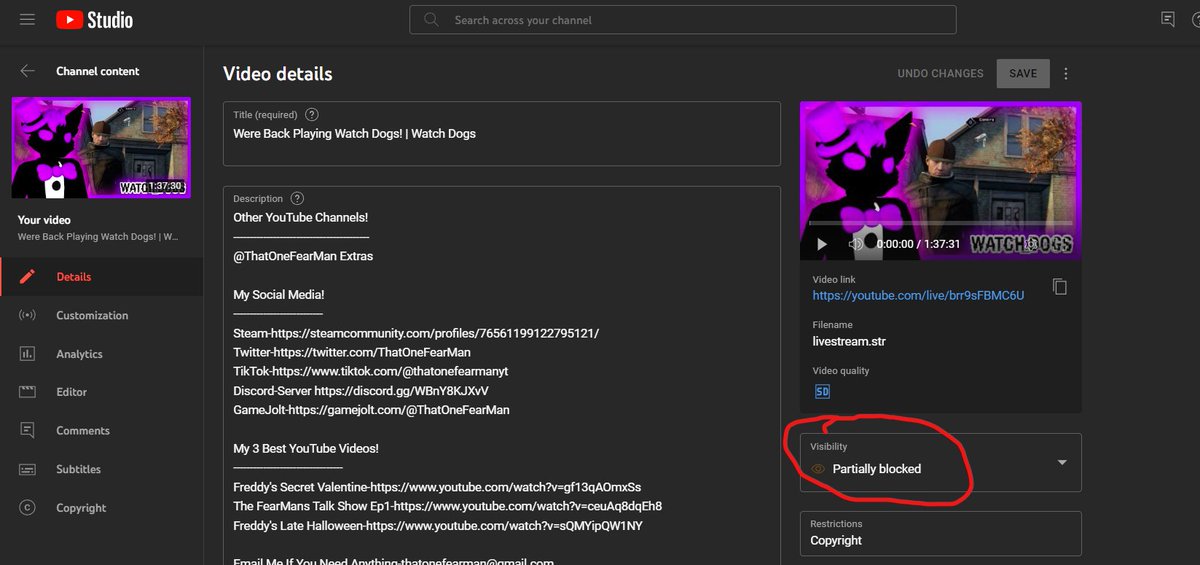This screenshot has height=565, width=1200.
Task: Click the SAVE button
Action: click(1023, 74)
